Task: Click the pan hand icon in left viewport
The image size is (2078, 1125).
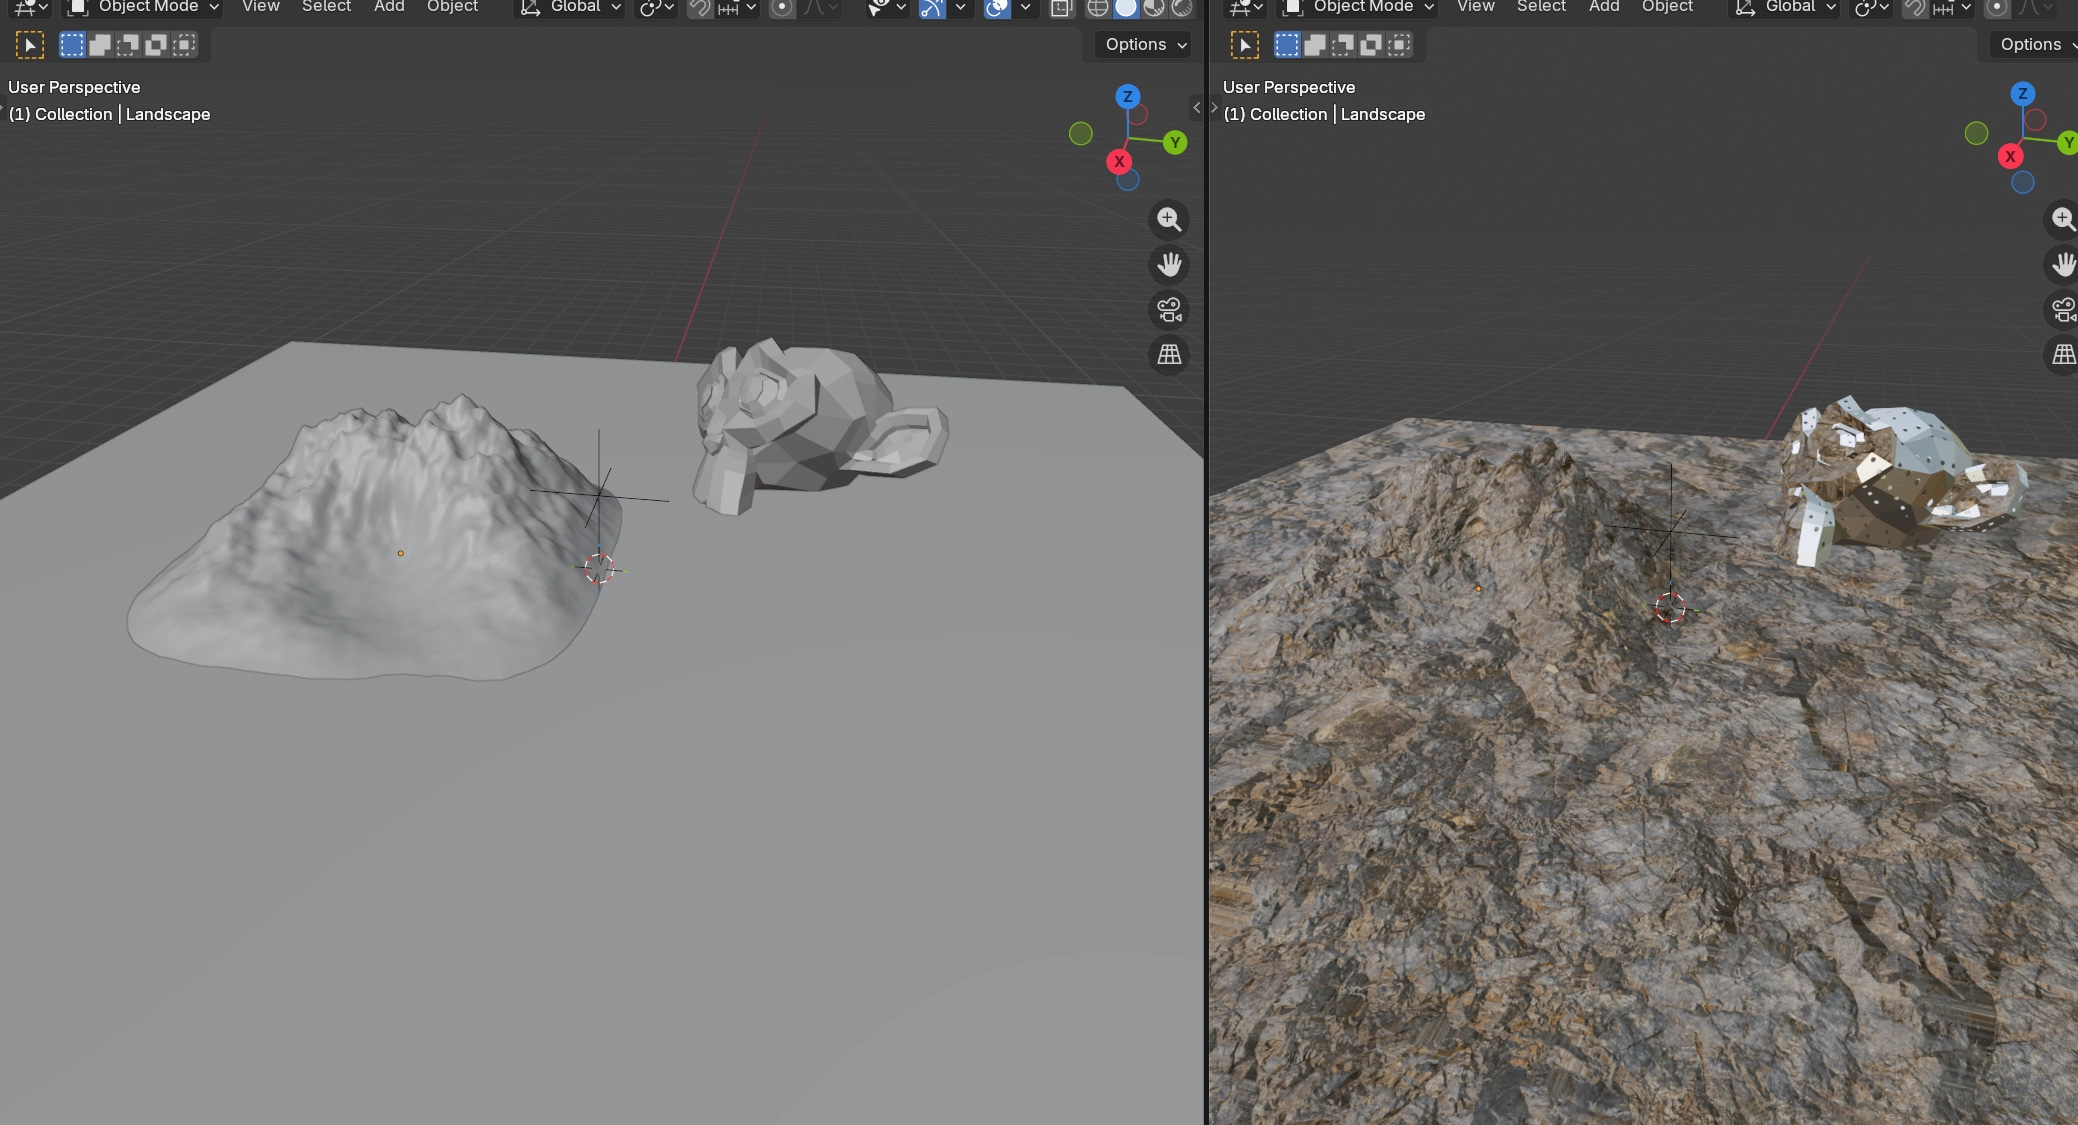Action: [1169, 264]
